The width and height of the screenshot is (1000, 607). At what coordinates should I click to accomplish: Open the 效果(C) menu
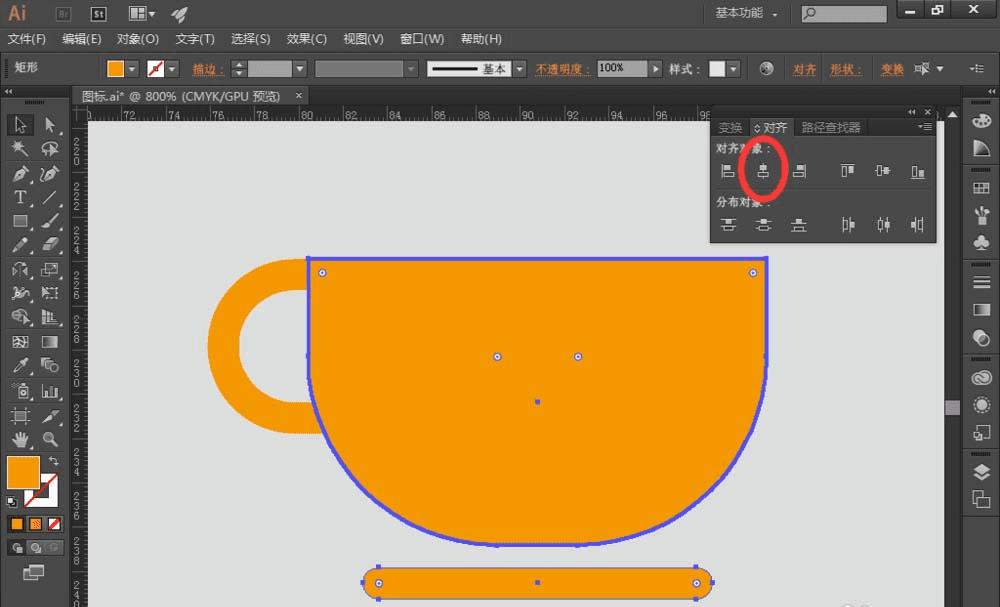306,39
